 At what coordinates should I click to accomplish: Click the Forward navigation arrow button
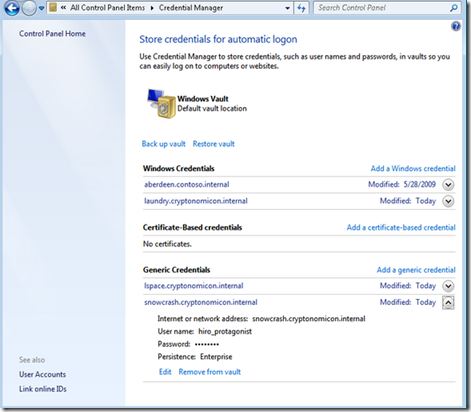pos(29,8)
